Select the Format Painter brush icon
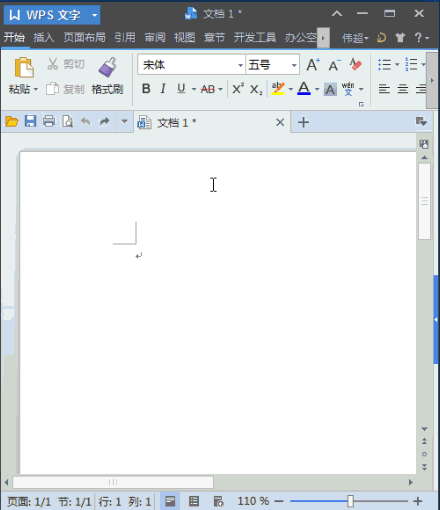Viewport: 440px width, 510px height. tap(108, 67)
